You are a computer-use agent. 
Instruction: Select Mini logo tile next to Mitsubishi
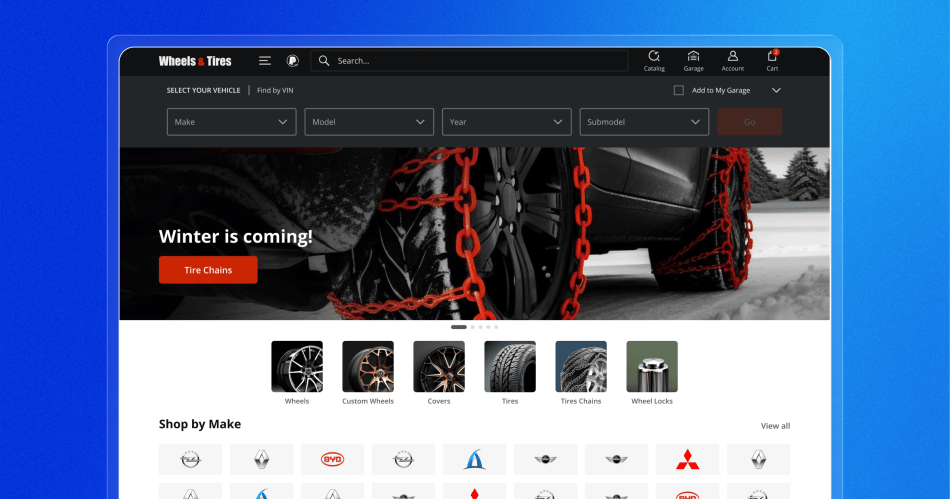[x=616, y=459]
